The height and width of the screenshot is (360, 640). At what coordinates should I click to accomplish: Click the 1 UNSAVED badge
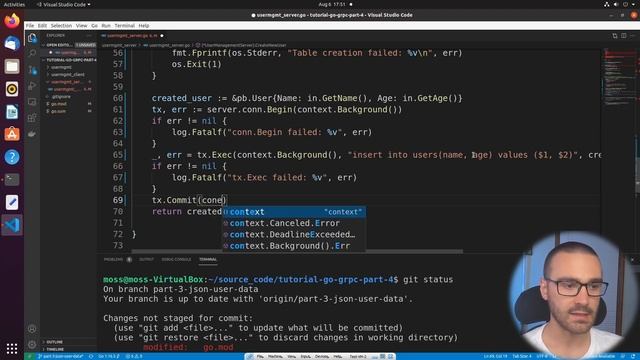point(85,44)
